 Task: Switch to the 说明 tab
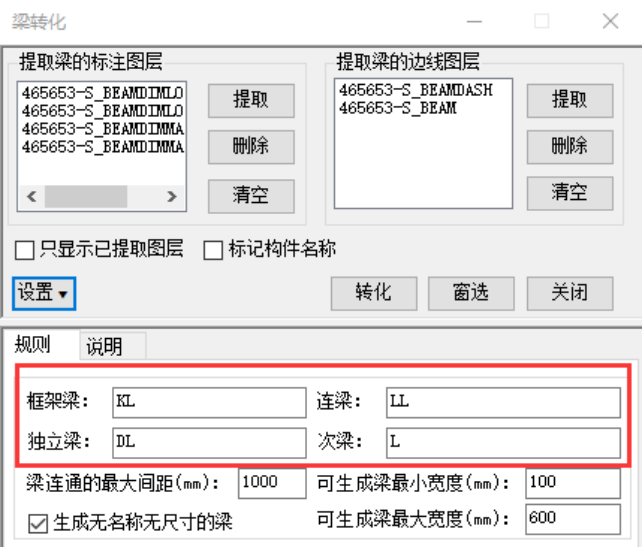tap(104, 347)
